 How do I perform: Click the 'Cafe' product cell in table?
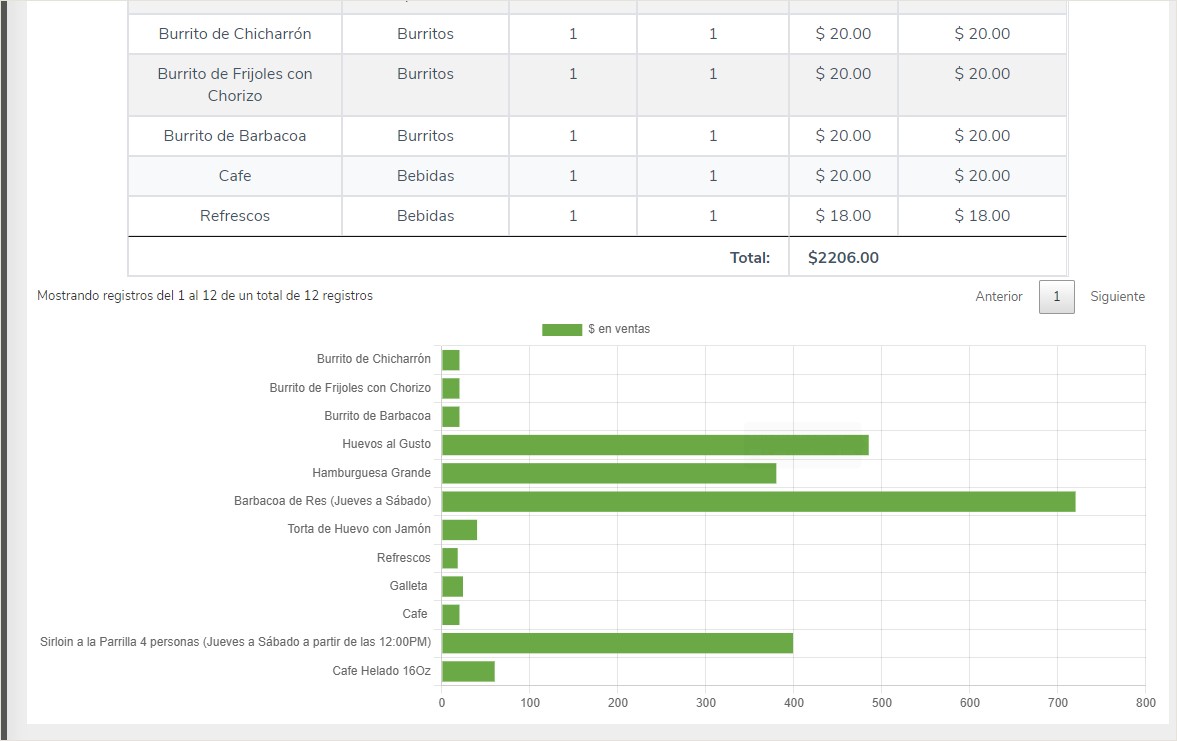235,176
